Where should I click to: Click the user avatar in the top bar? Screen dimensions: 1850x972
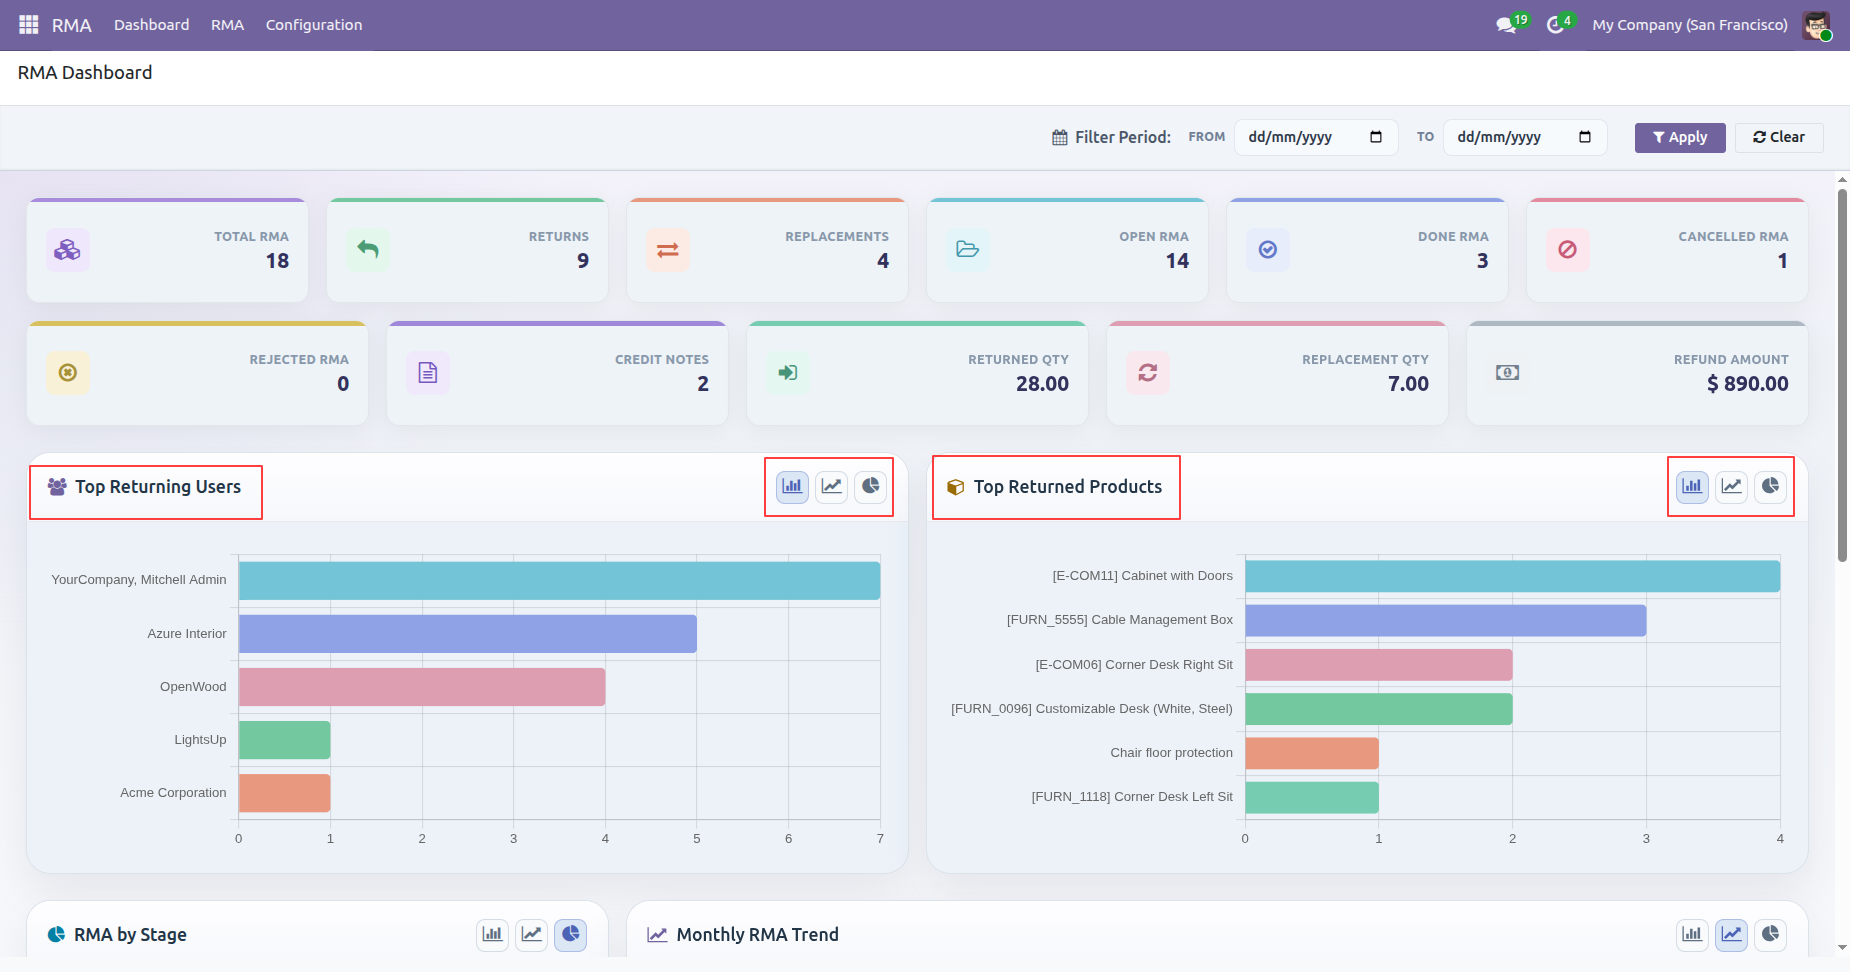[x=1817, y=25]
